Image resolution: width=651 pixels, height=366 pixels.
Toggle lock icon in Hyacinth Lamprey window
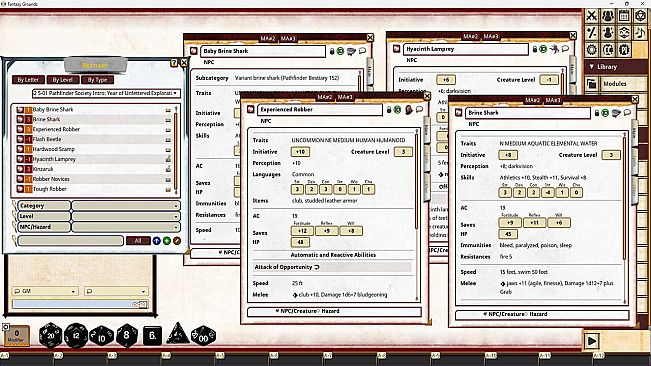pyautogui.click(x=535, y=49)
